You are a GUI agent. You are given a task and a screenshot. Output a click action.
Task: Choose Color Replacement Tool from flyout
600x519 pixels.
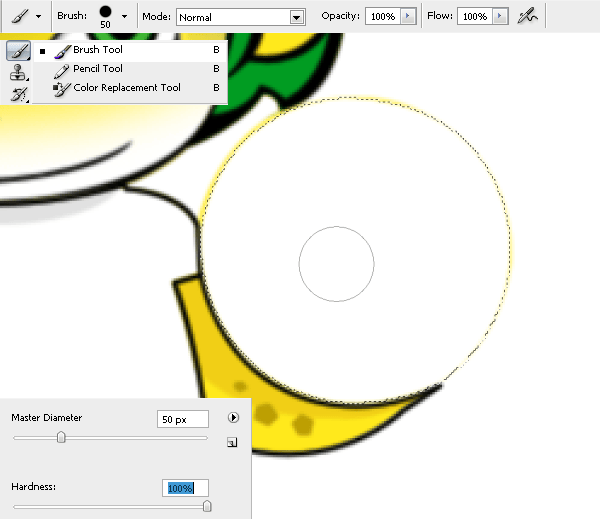click(x=126, y=88)
